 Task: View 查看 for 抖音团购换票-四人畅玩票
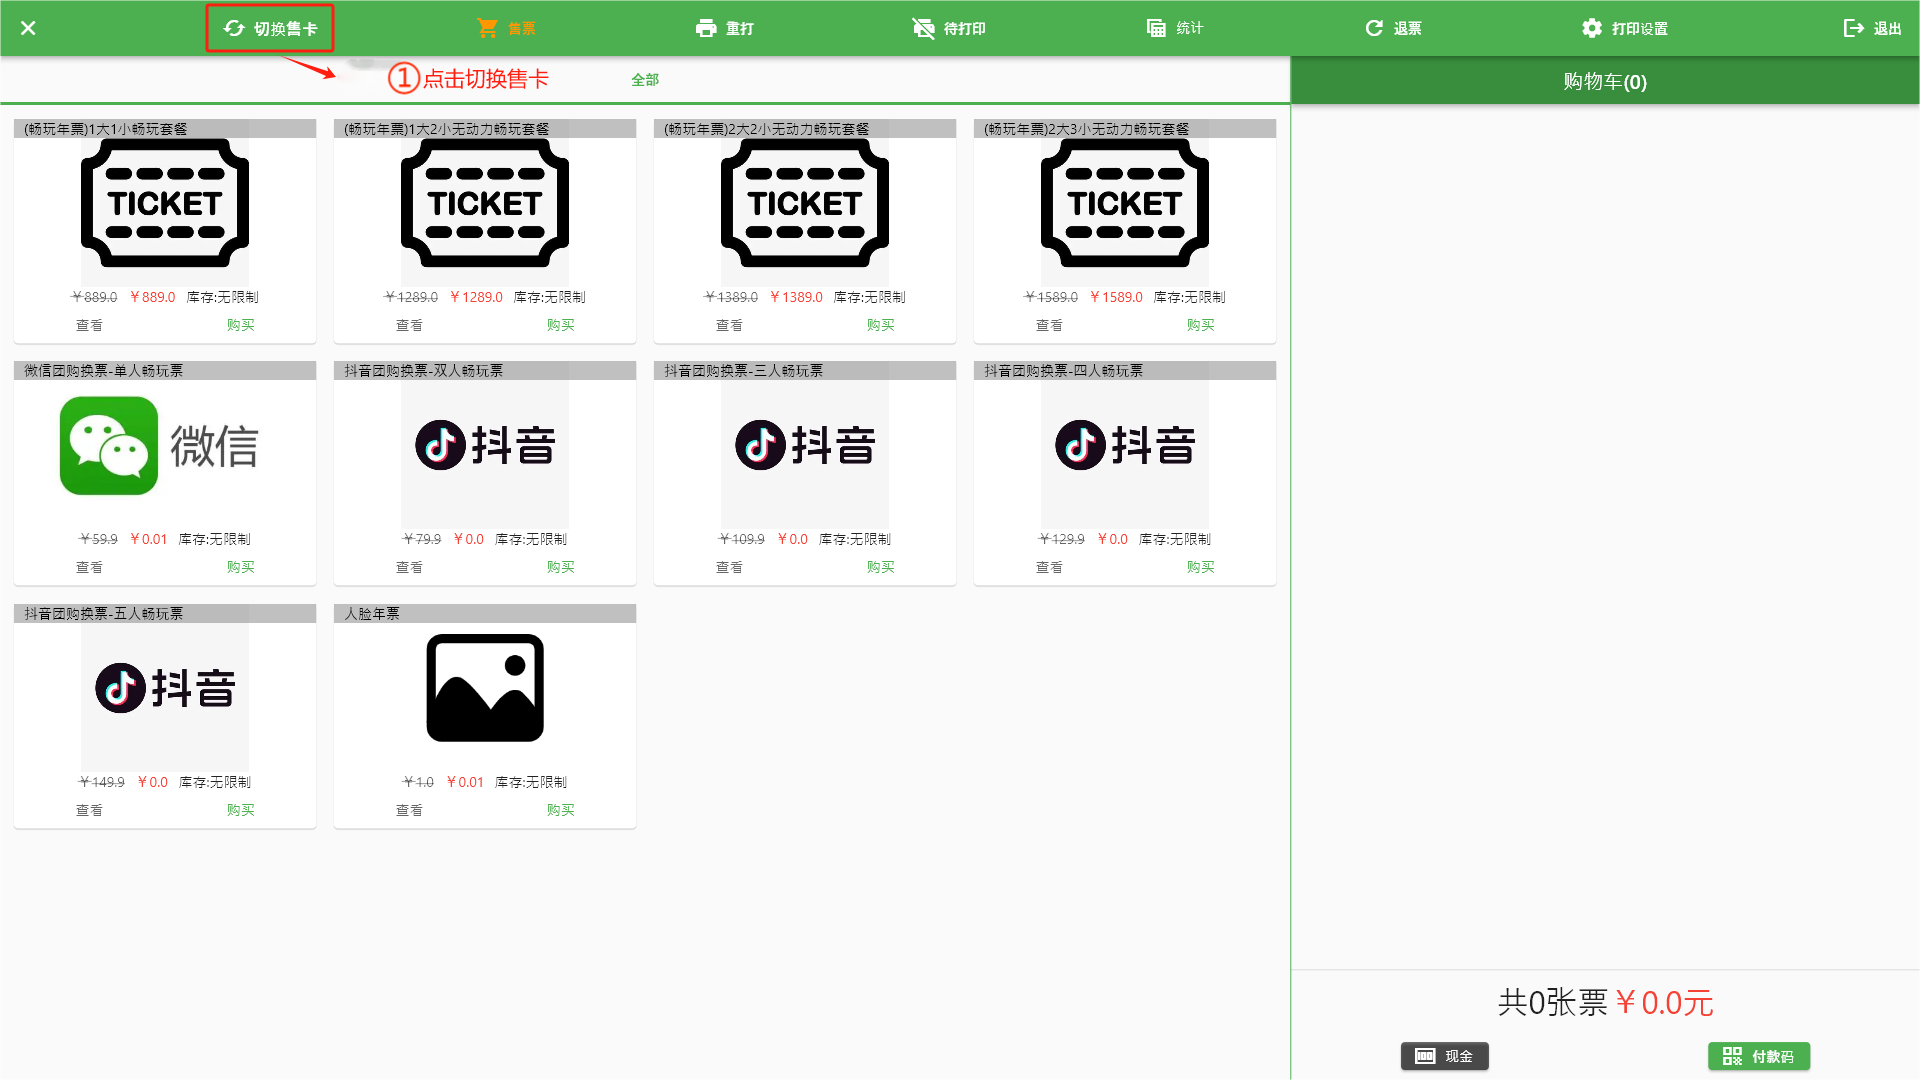tap(1049, 567)
